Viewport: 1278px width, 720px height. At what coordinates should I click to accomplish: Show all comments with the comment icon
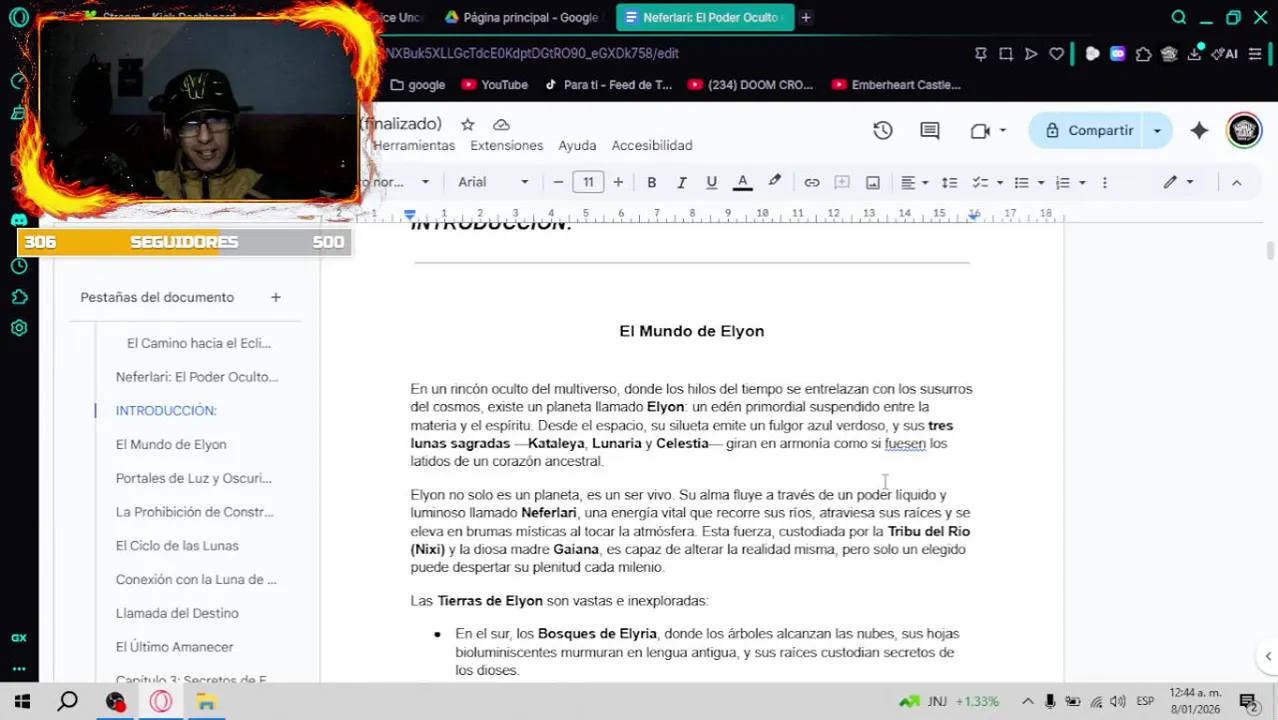click(930, 130)
